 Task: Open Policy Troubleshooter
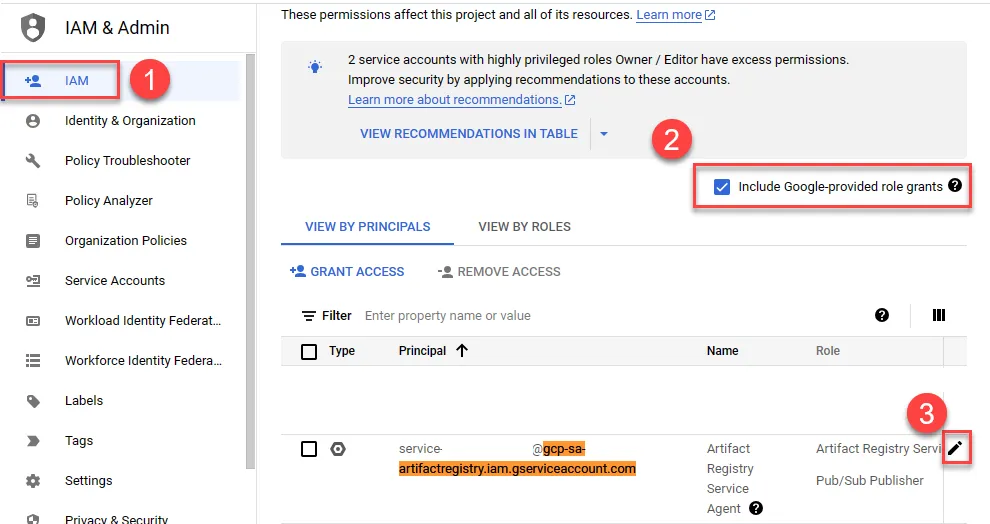click(128, 160)
